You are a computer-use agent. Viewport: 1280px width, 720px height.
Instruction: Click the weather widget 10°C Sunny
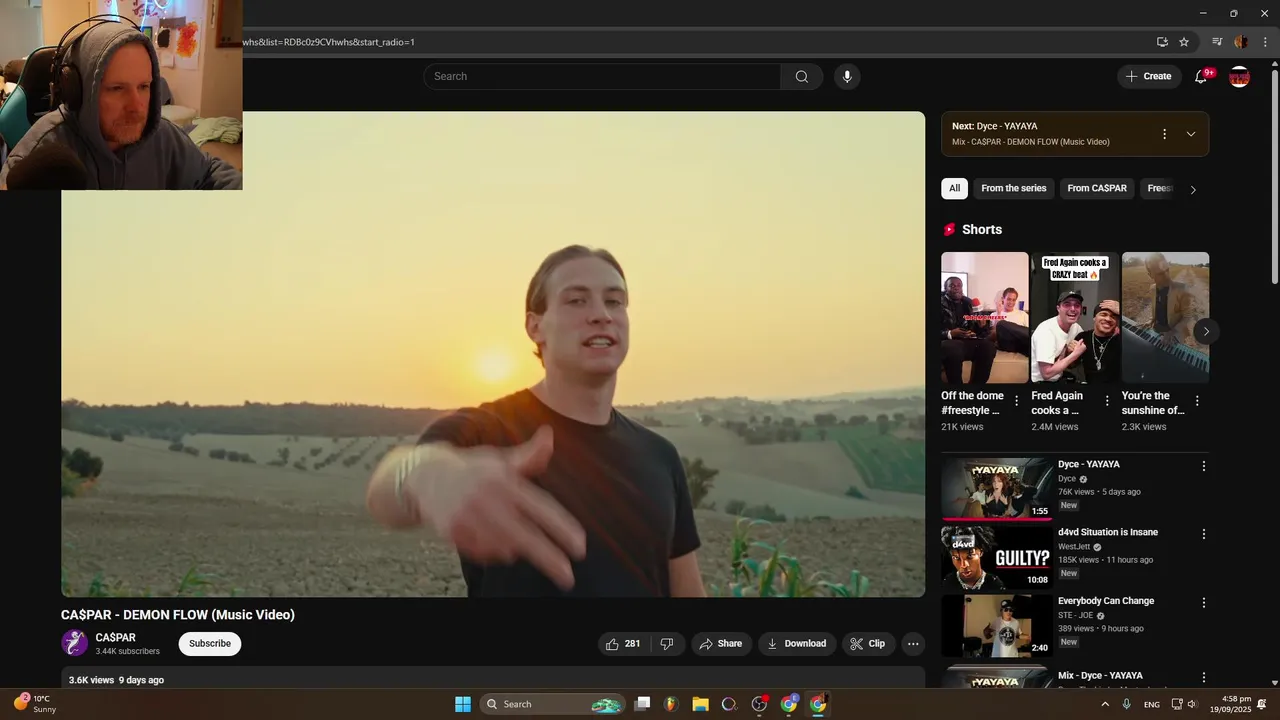[35, 704]
